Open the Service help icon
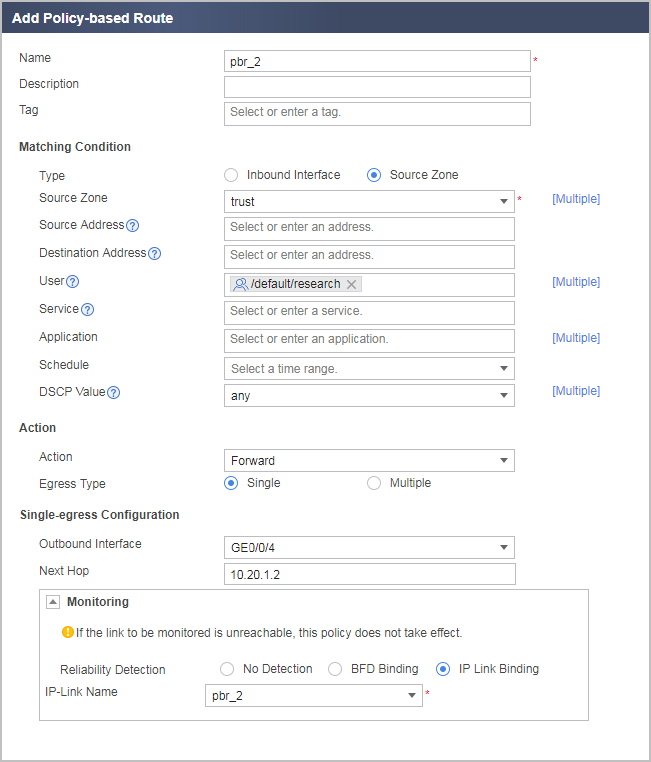Viewport: 651px width, 762px height. click(87, 310)
